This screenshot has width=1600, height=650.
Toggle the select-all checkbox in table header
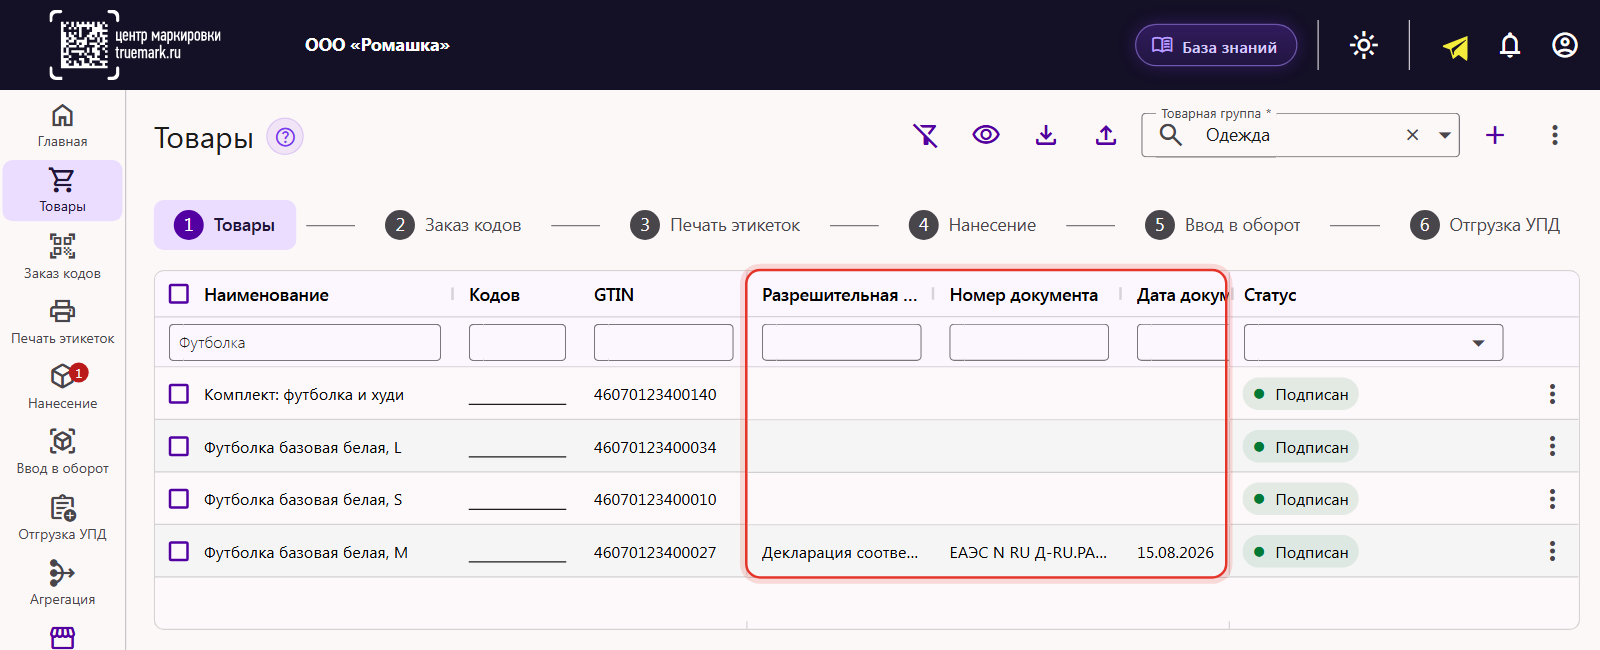(179, 294)
